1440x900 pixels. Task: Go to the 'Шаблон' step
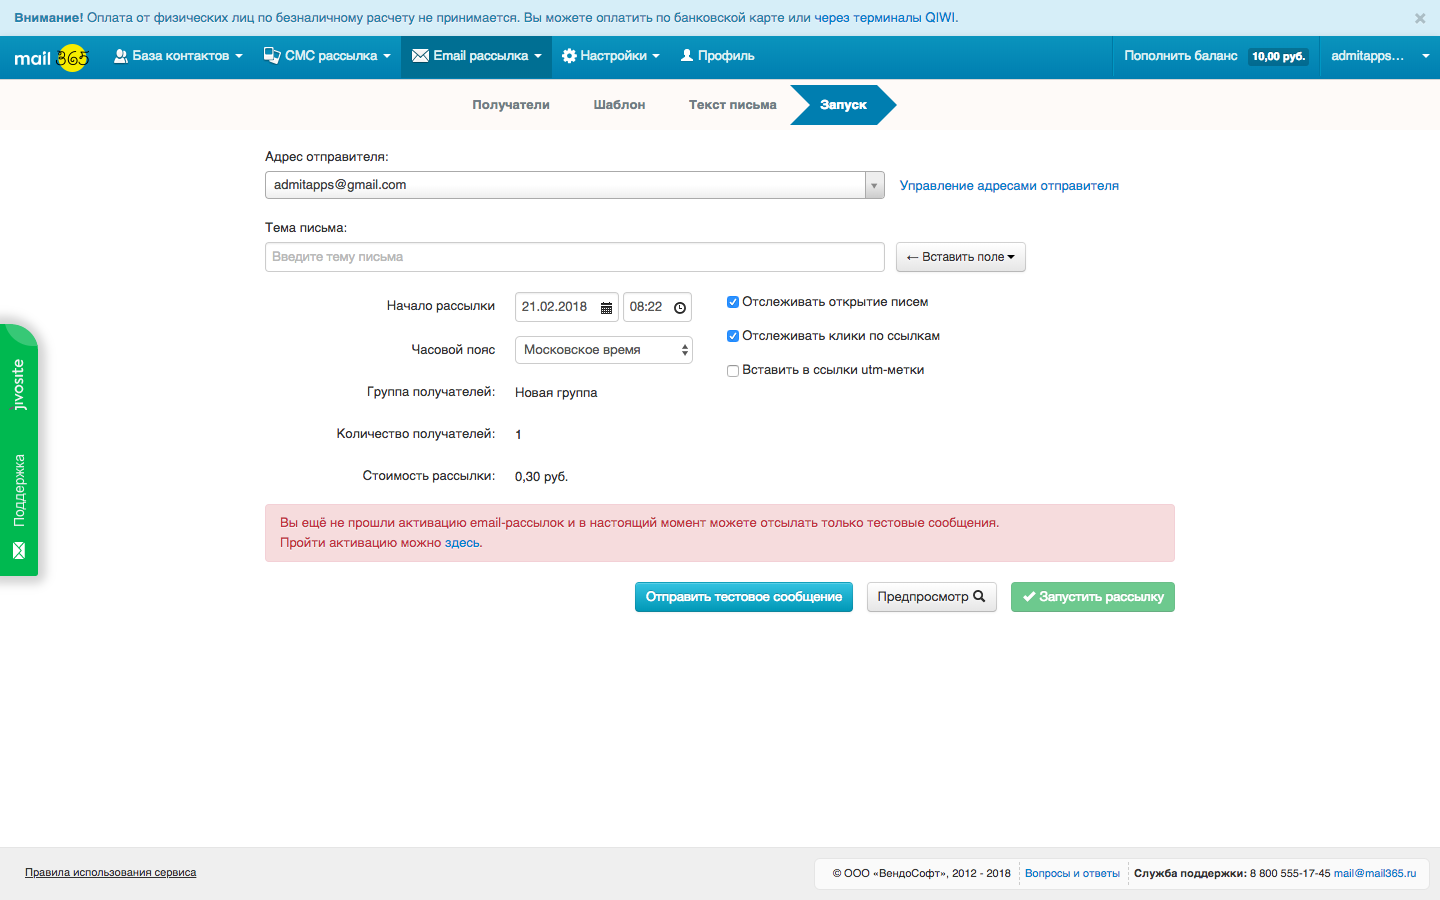pos(619,105)
